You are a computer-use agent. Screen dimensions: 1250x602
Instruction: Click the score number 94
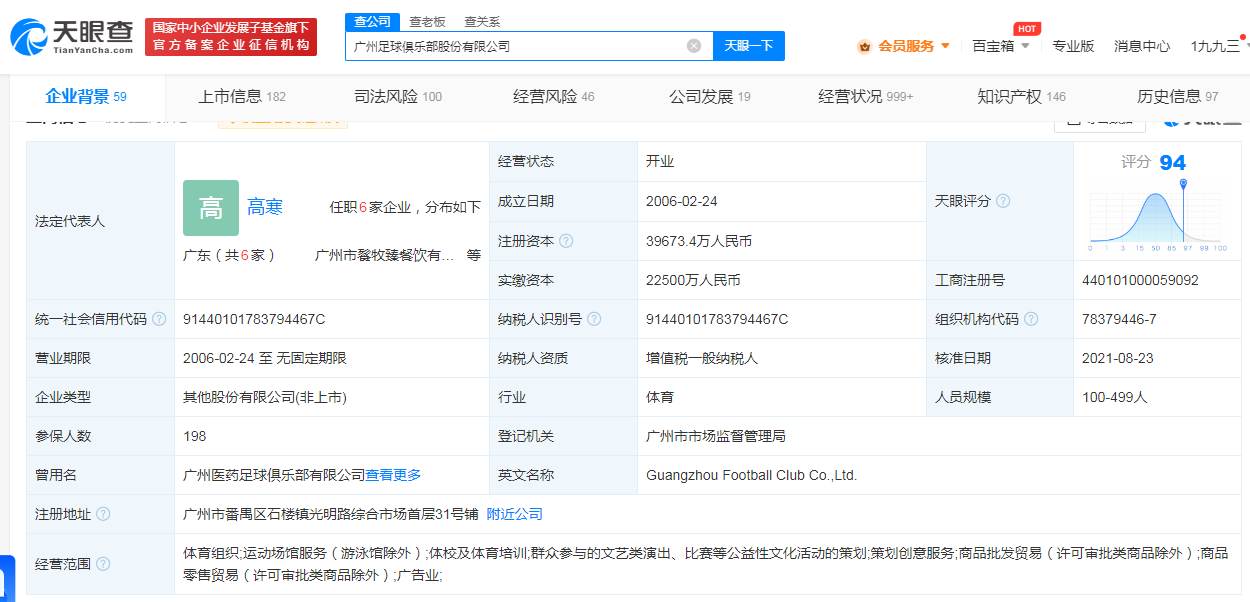click(1173, 163)
